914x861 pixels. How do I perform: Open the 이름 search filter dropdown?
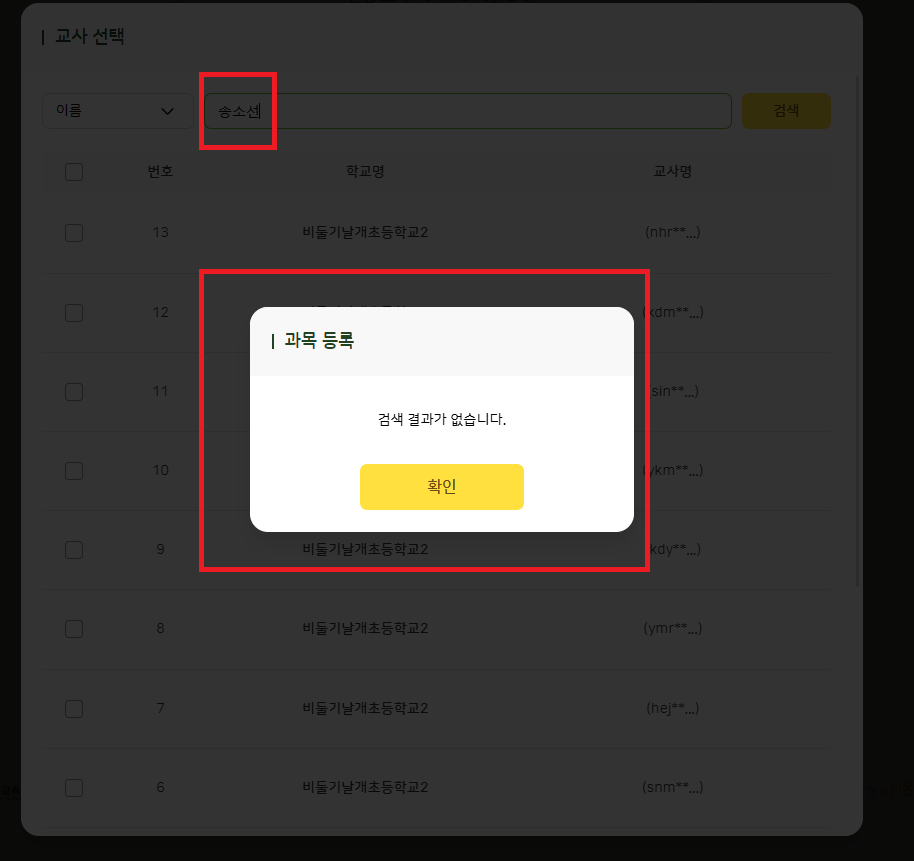[x=117, y=111]
